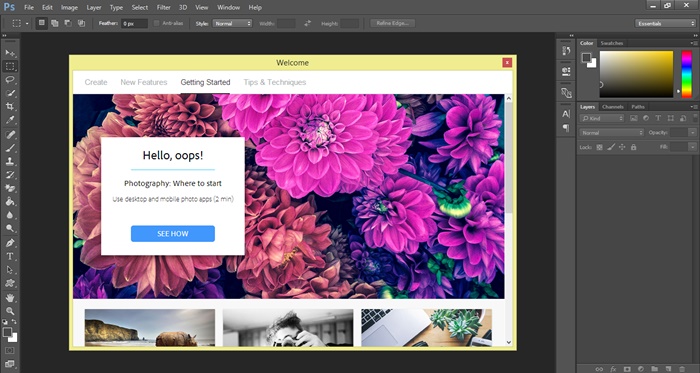Viewport: 700px width, 373px height.
Task: Select the Lasso tool
Action: 10,80
